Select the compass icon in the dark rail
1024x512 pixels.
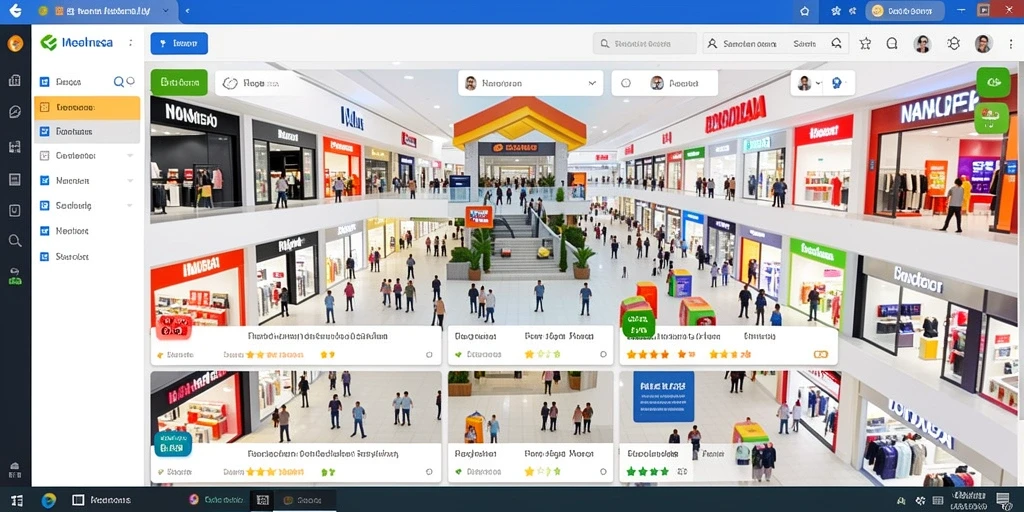pyautogui.click(x=15, y=112)
